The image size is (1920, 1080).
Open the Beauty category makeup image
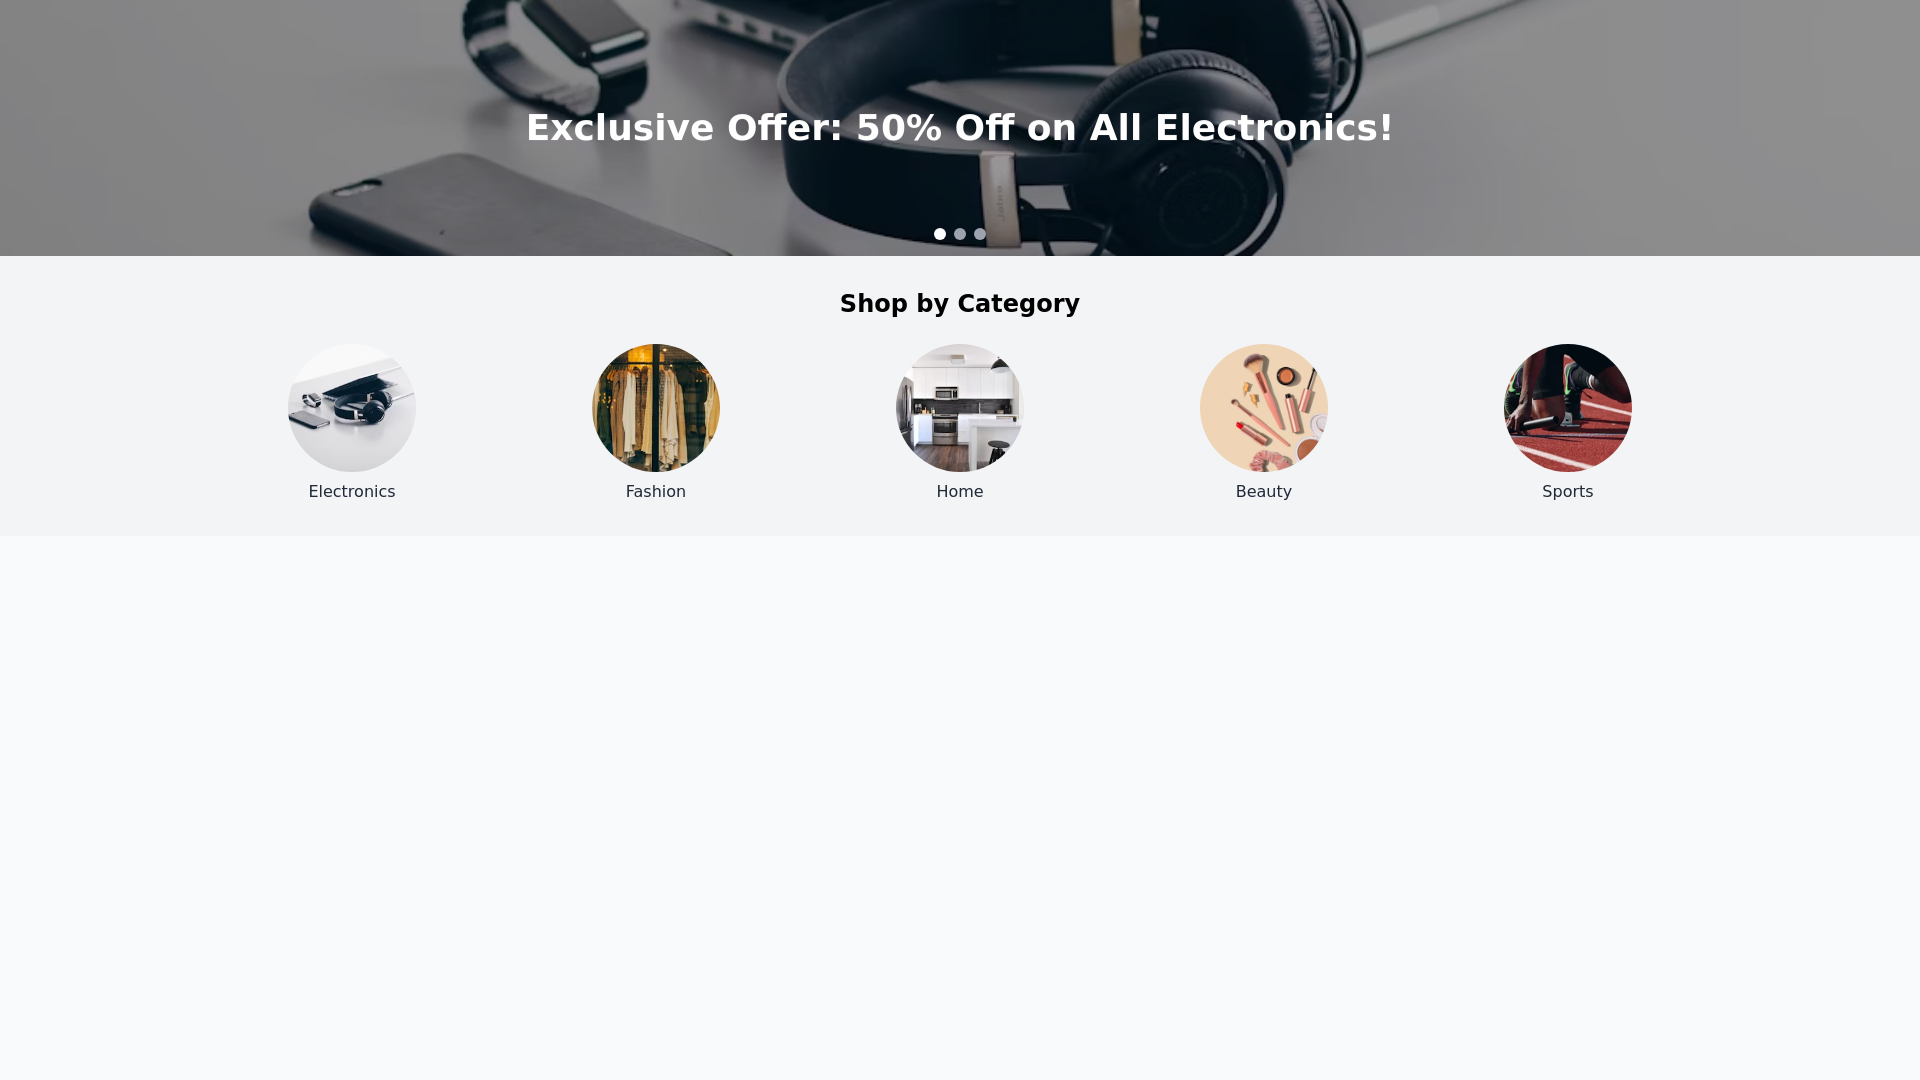pyautogui.click(x=1264, y=408)
